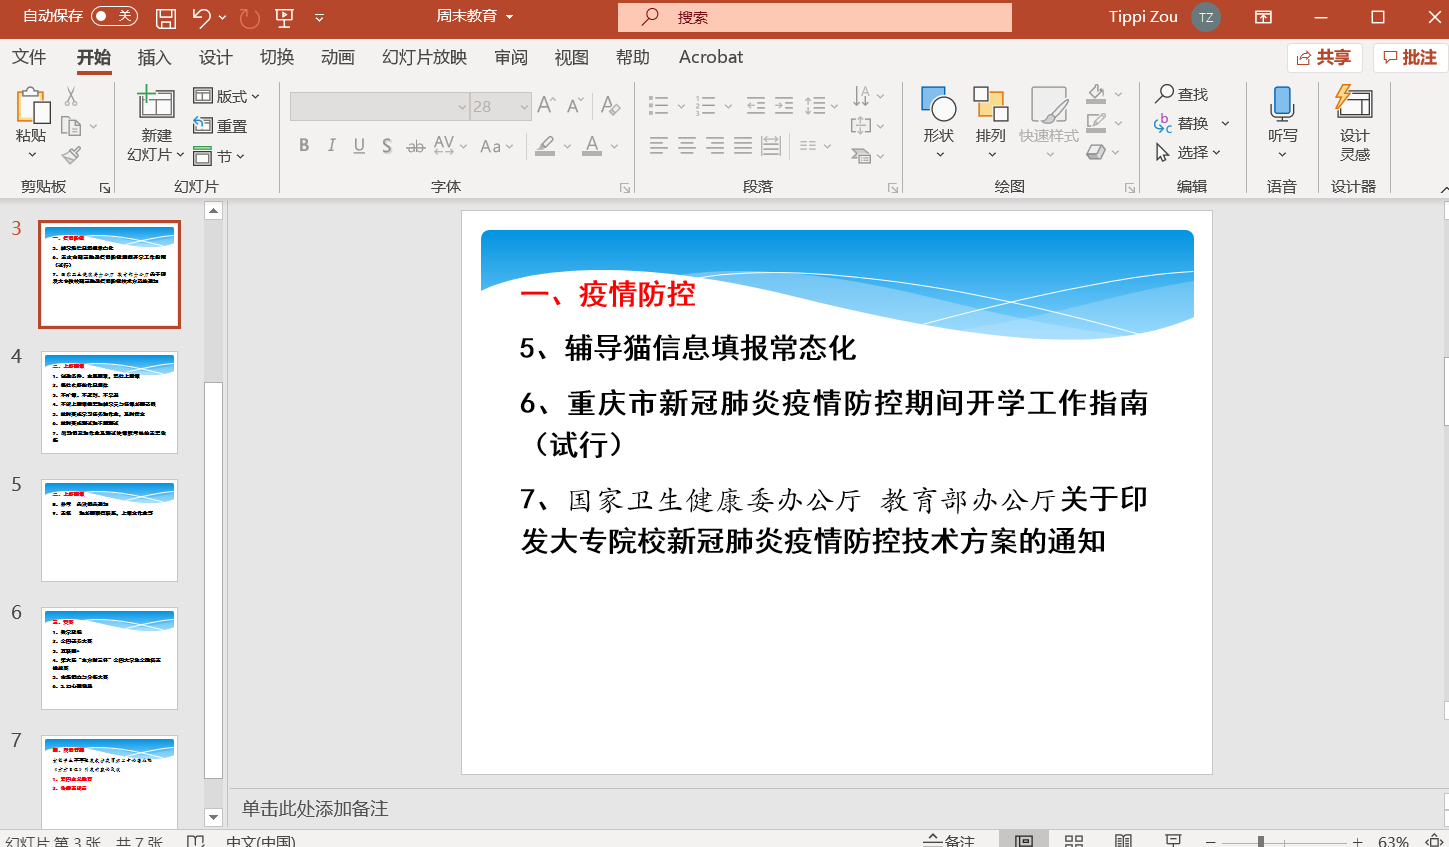Select slide 5 thumbnail

(x=109, y=530)
